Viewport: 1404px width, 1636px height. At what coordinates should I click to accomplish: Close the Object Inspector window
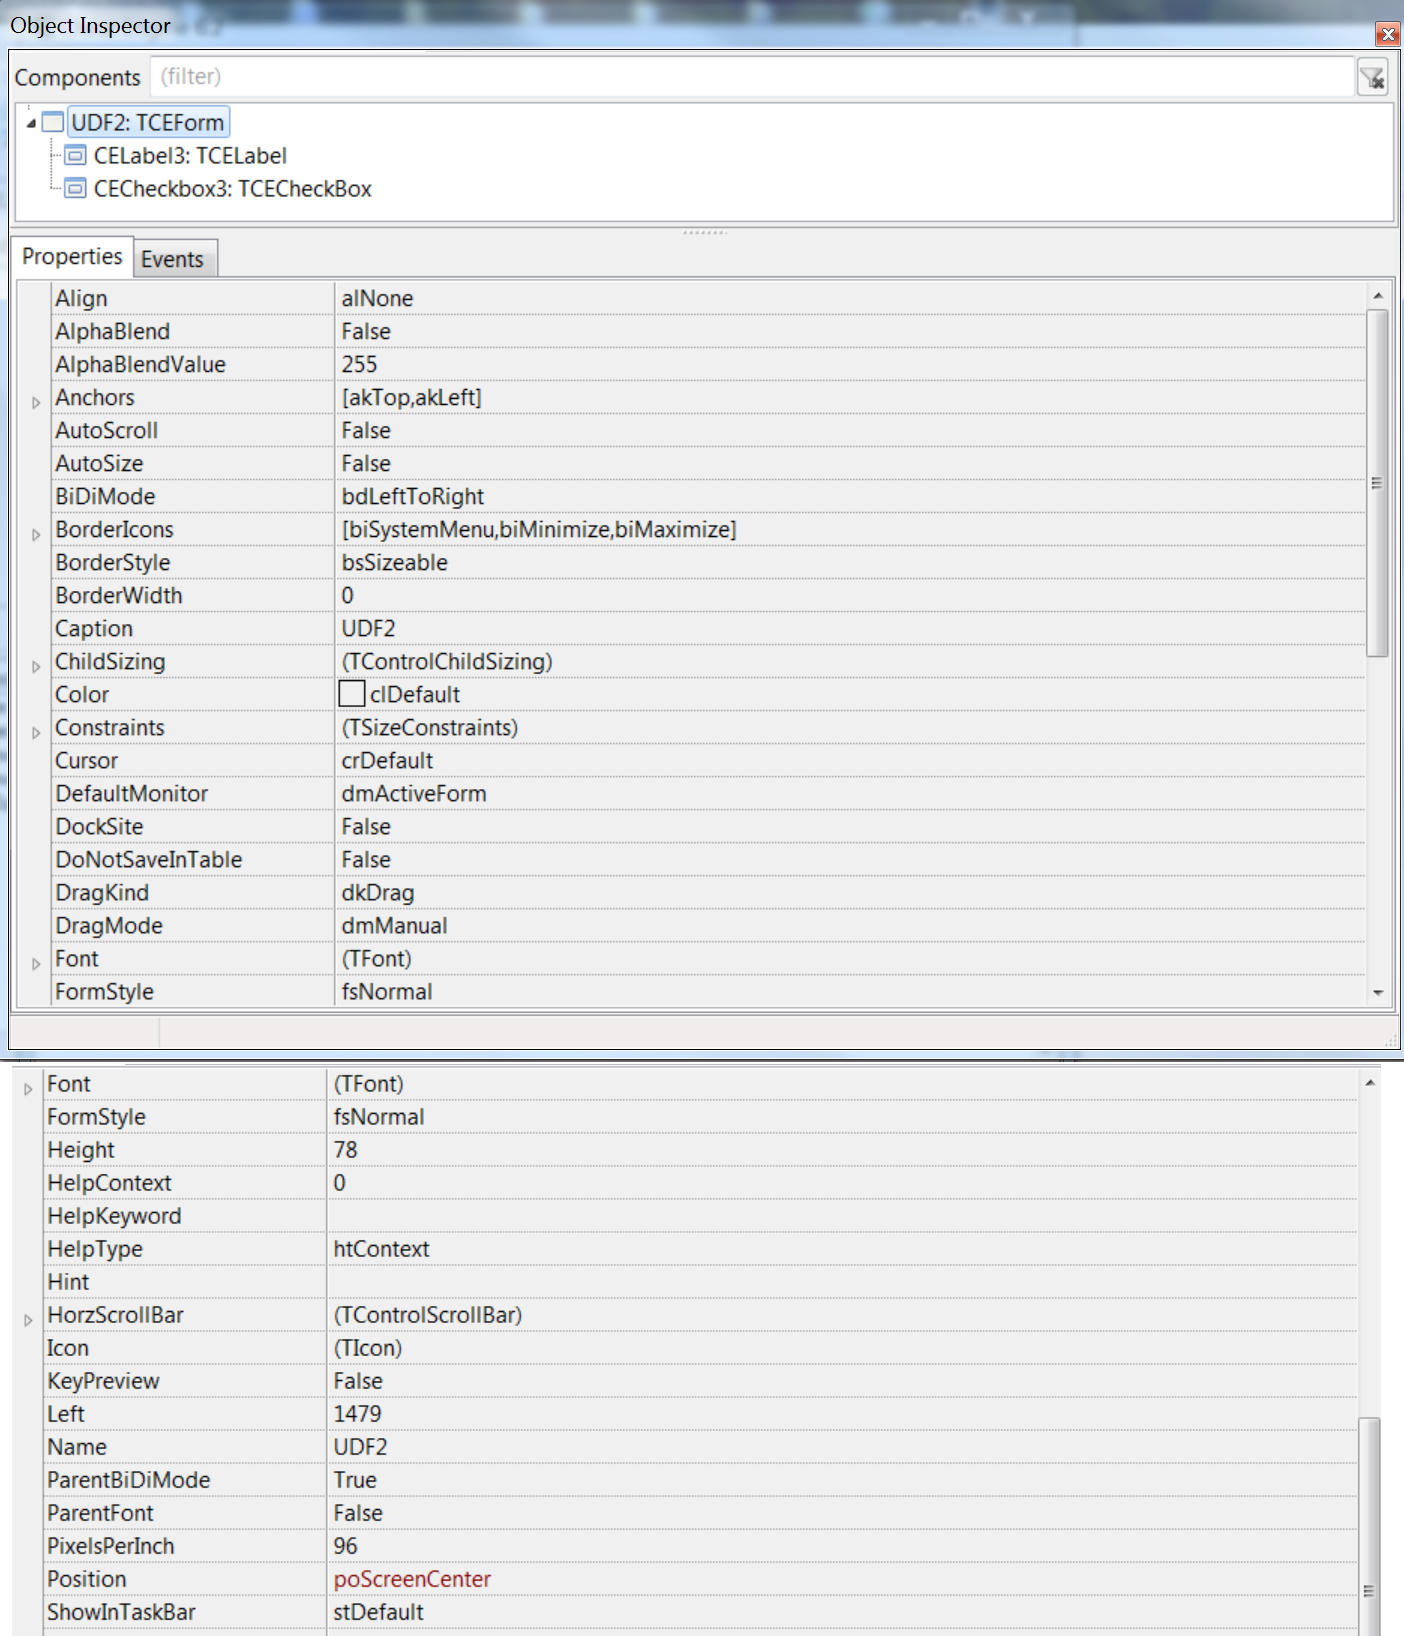point(1387,34)
